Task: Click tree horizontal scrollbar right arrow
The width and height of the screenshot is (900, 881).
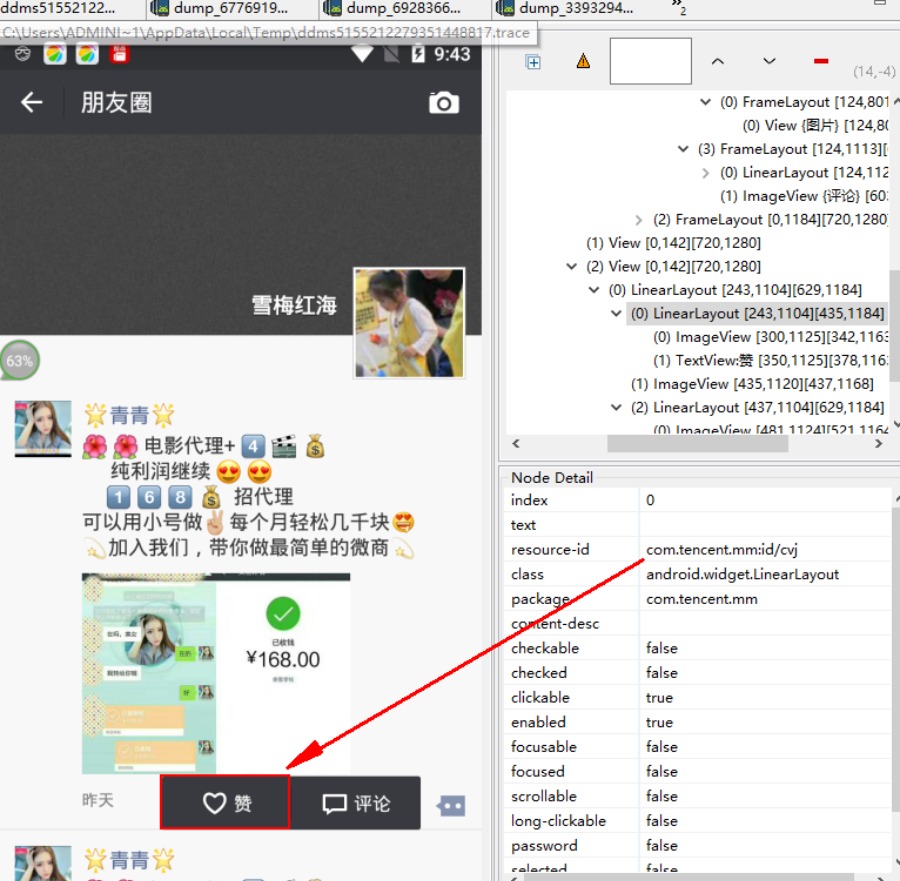Action: click(x=878, y=443)
